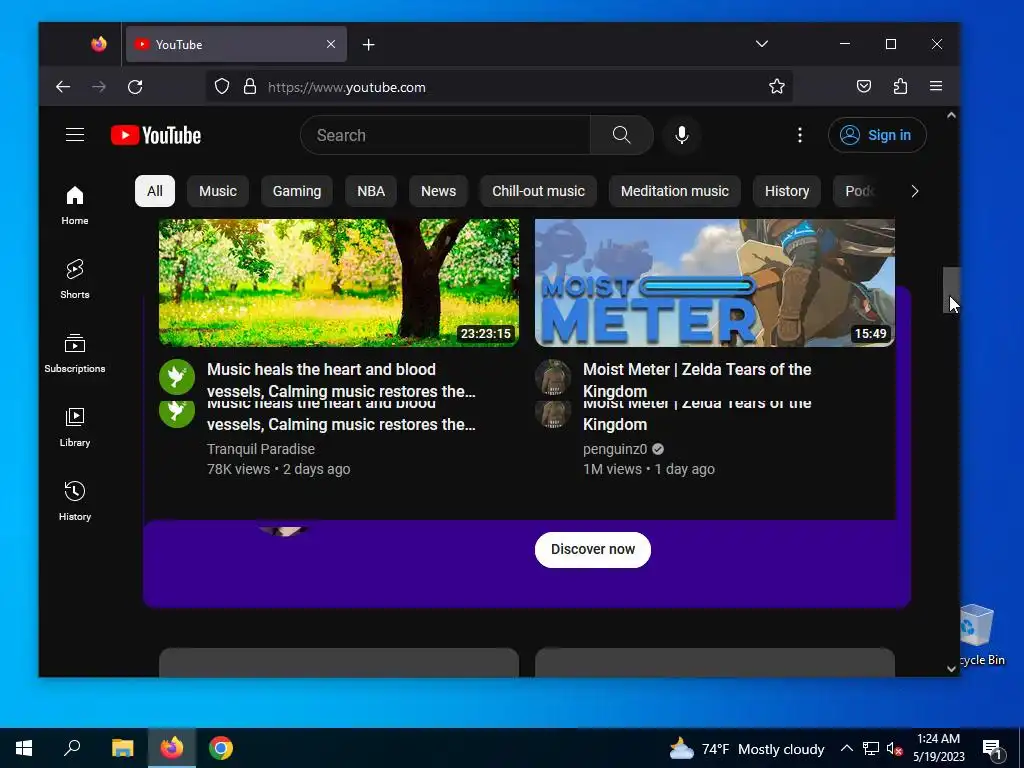Click scrollbar up arrow

point(952,116)
